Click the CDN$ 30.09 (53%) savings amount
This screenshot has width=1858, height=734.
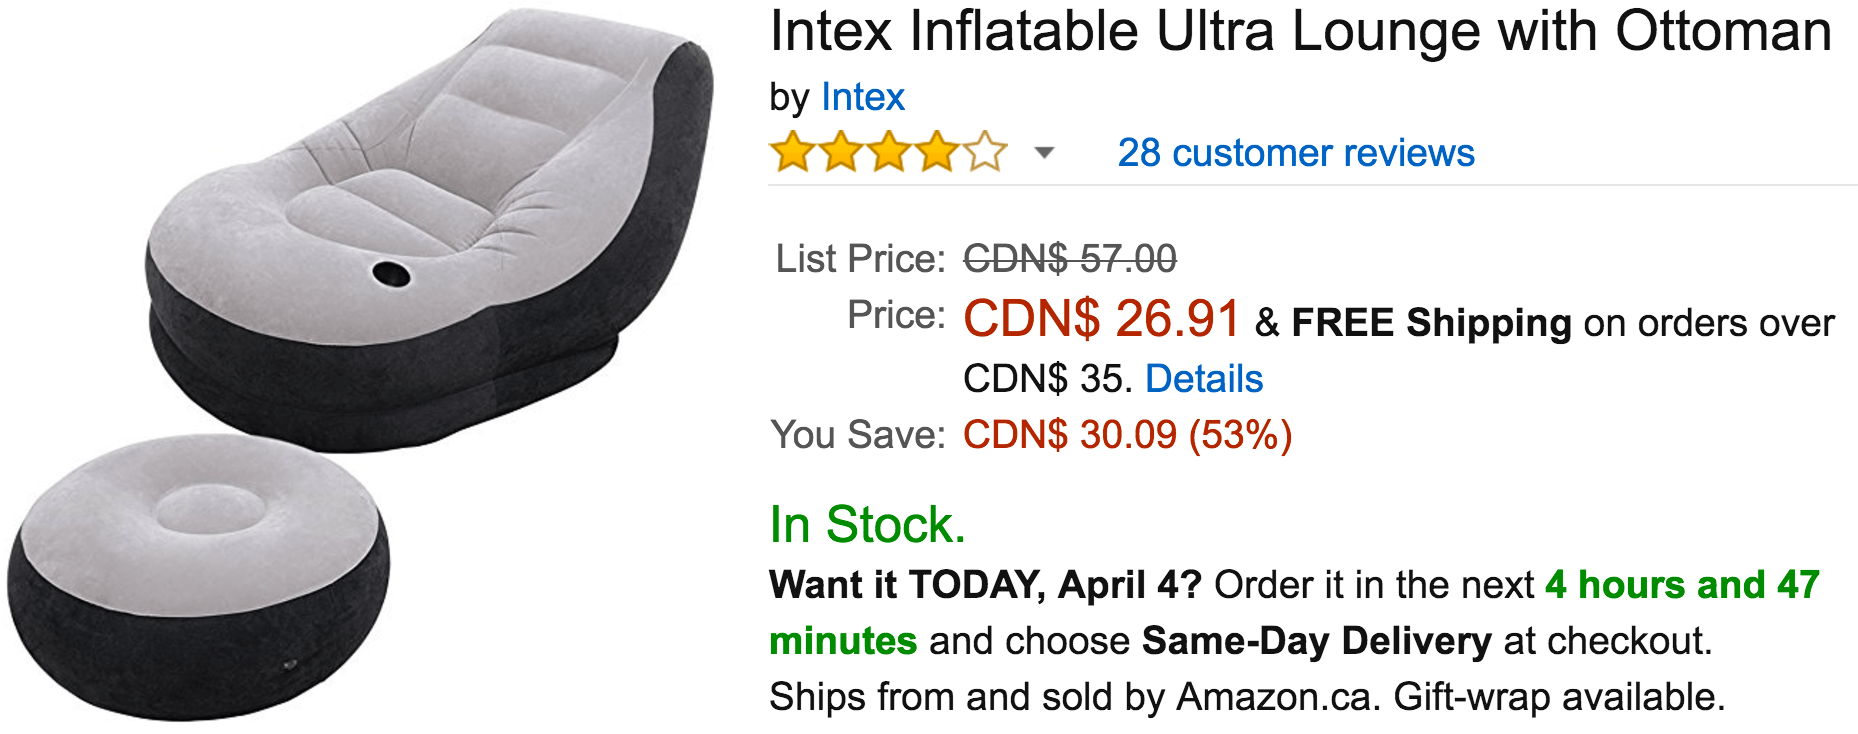(1127, 435)
